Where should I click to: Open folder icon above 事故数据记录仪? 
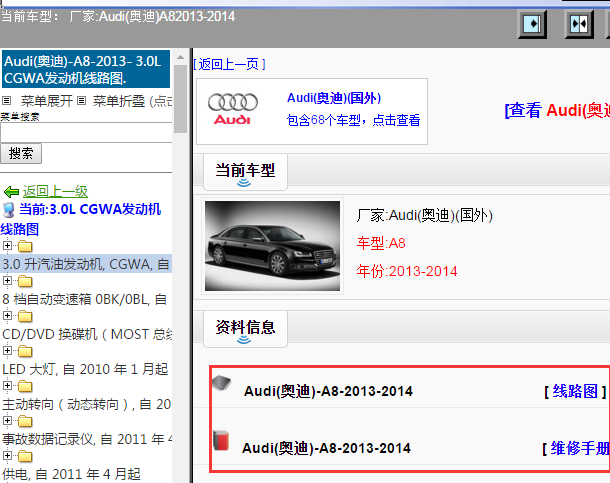click(25, 421)
